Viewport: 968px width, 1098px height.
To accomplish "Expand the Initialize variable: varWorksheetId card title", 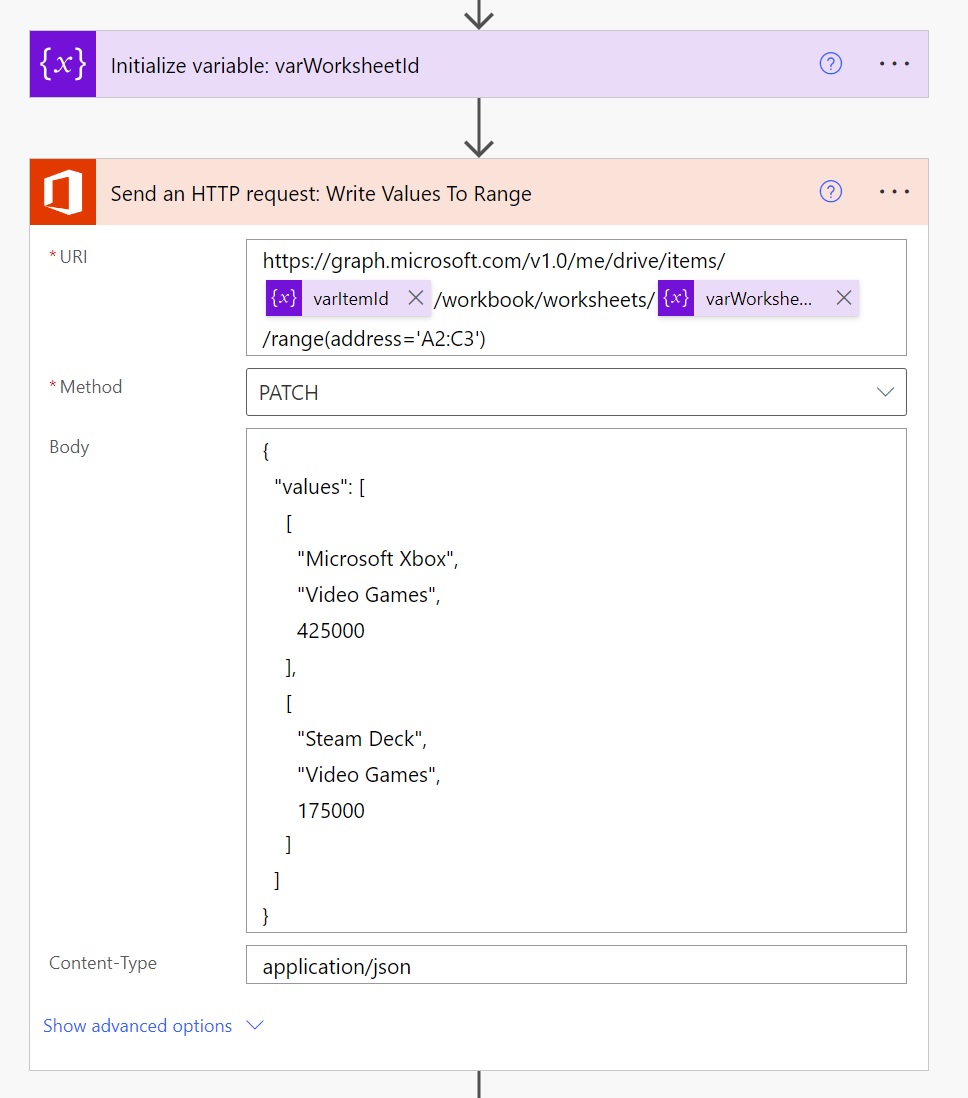I will tap(264, 66).
